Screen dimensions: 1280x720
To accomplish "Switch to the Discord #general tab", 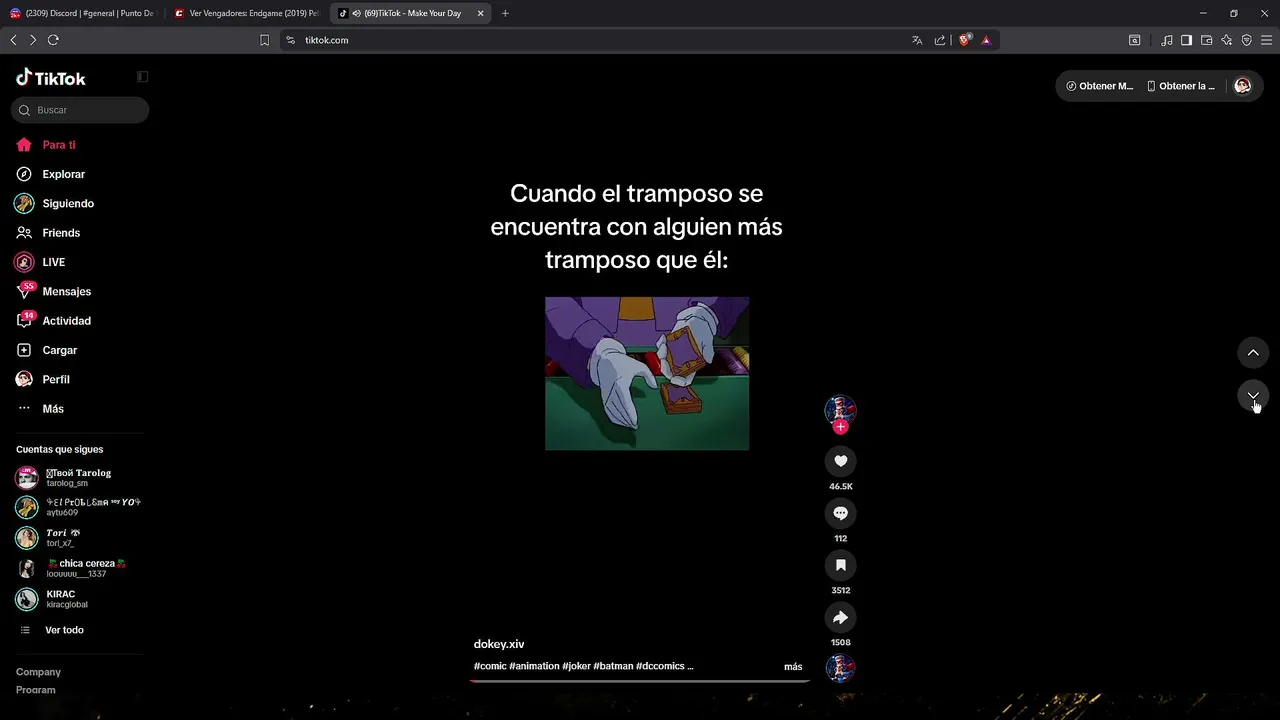I will pos(83,13).
